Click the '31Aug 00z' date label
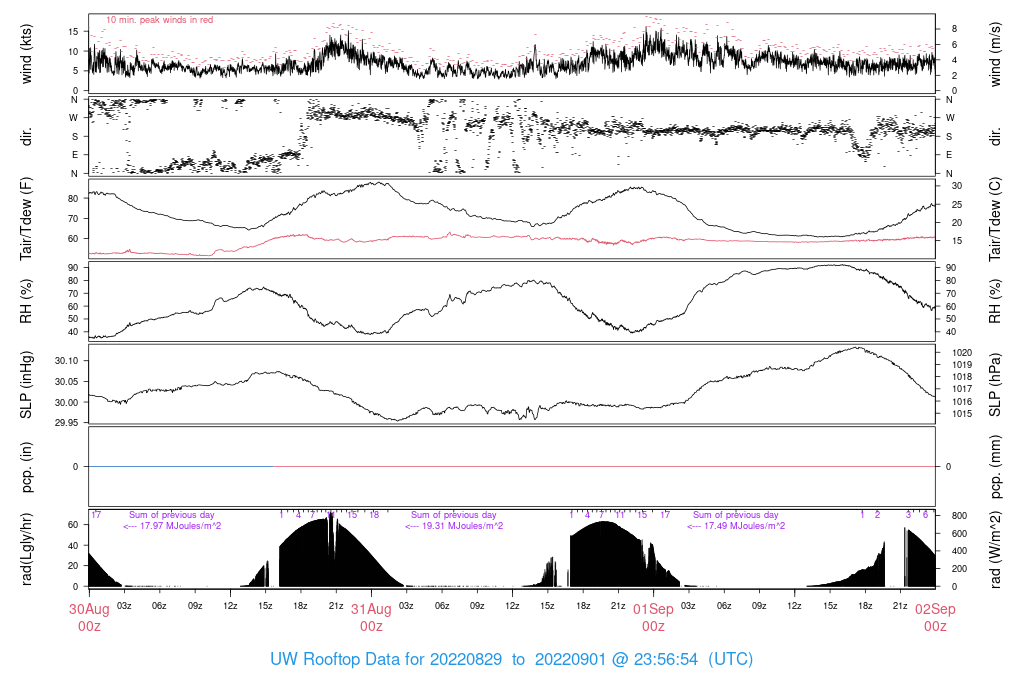The image size is (1024, 700). coord(371,618)
